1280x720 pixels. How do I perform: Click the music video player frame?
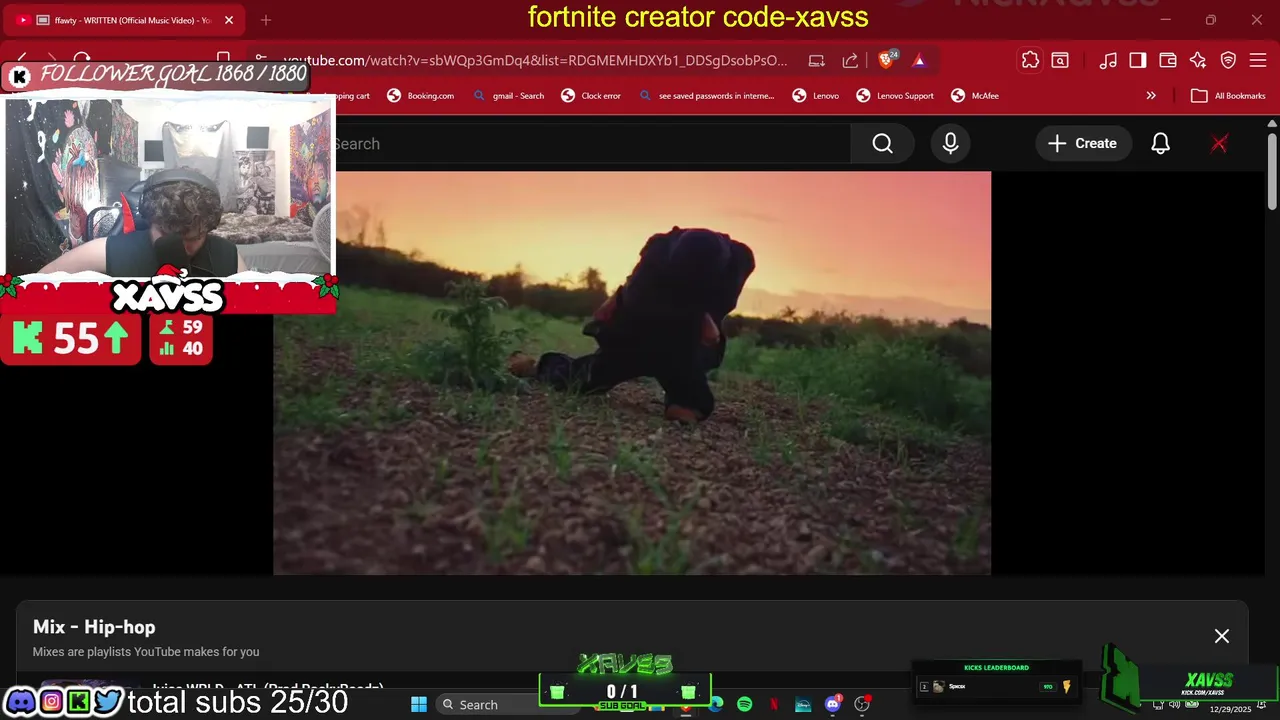632,373
